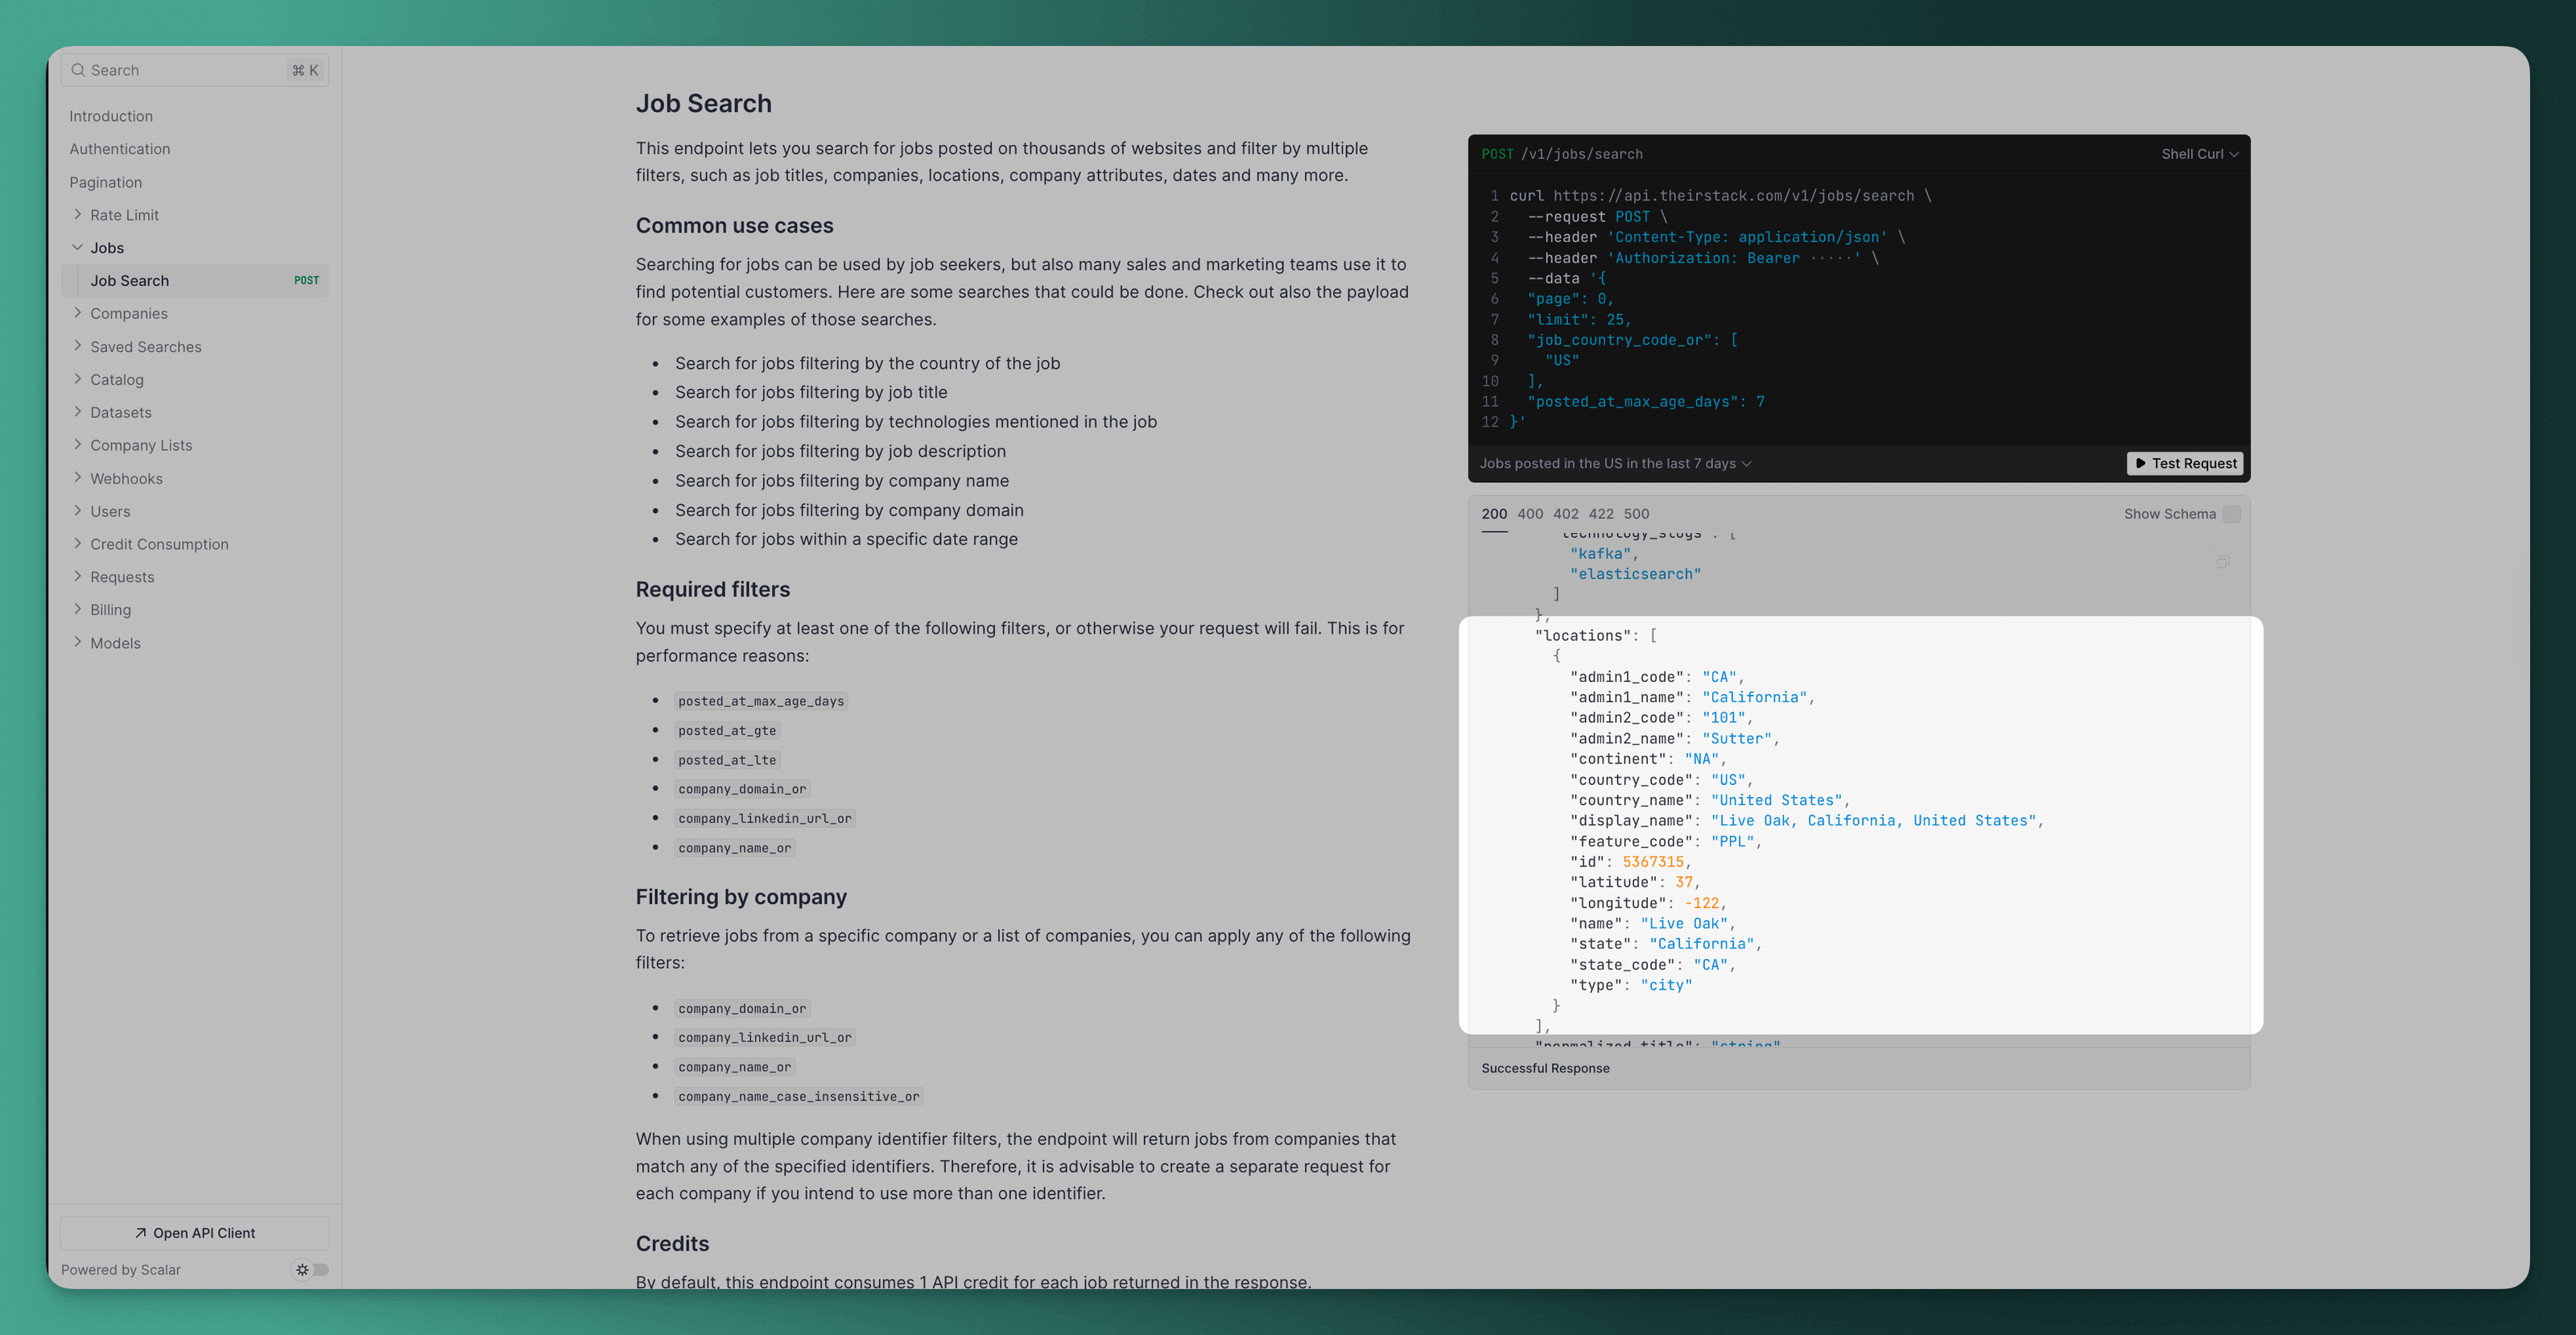Open the example request selector dropdown
This screenshot has height=1335, width=2576.
point(1615,464)
